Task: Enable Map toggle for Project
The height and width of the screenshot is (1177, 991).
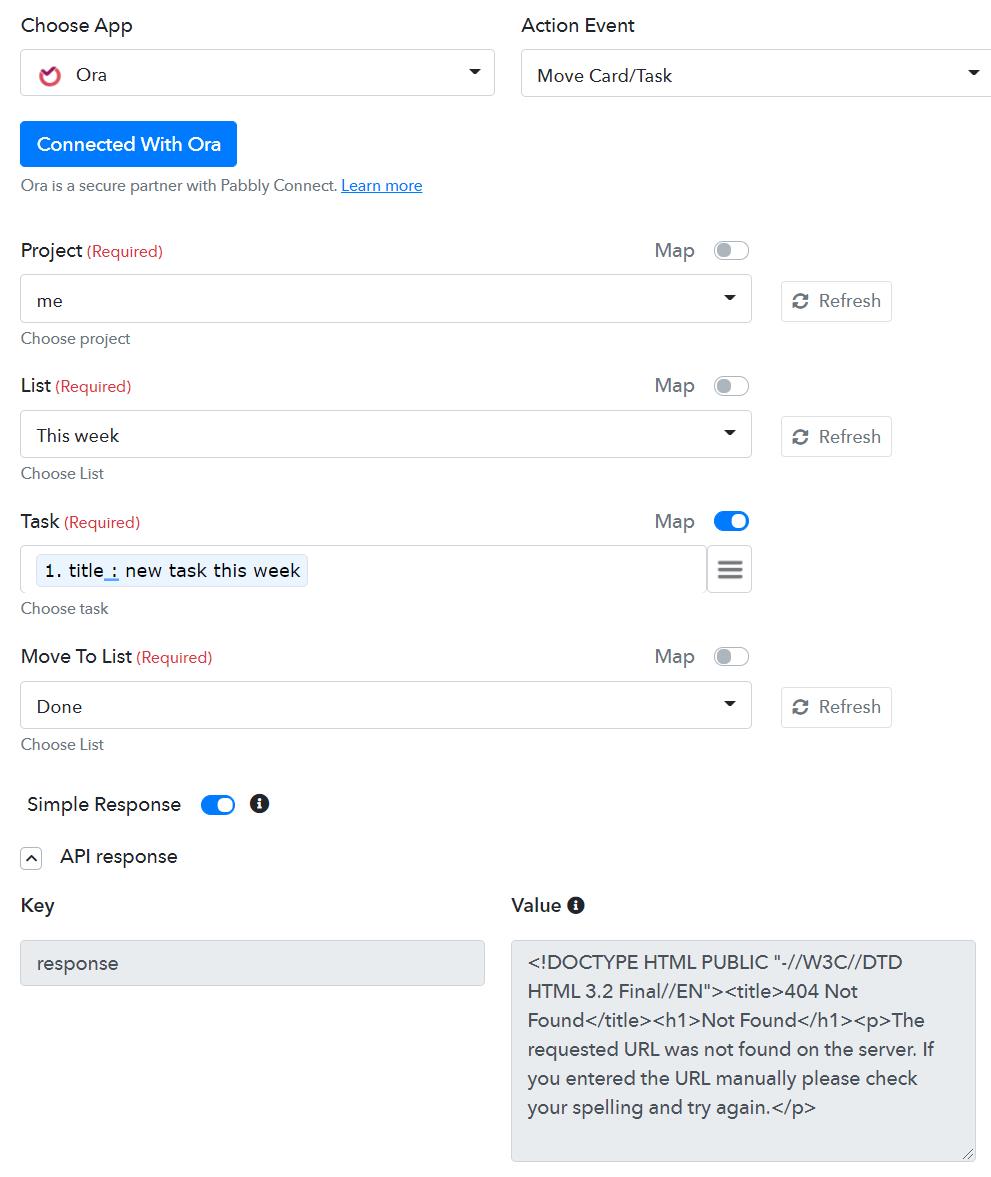Action: click(x=731, y=251)
